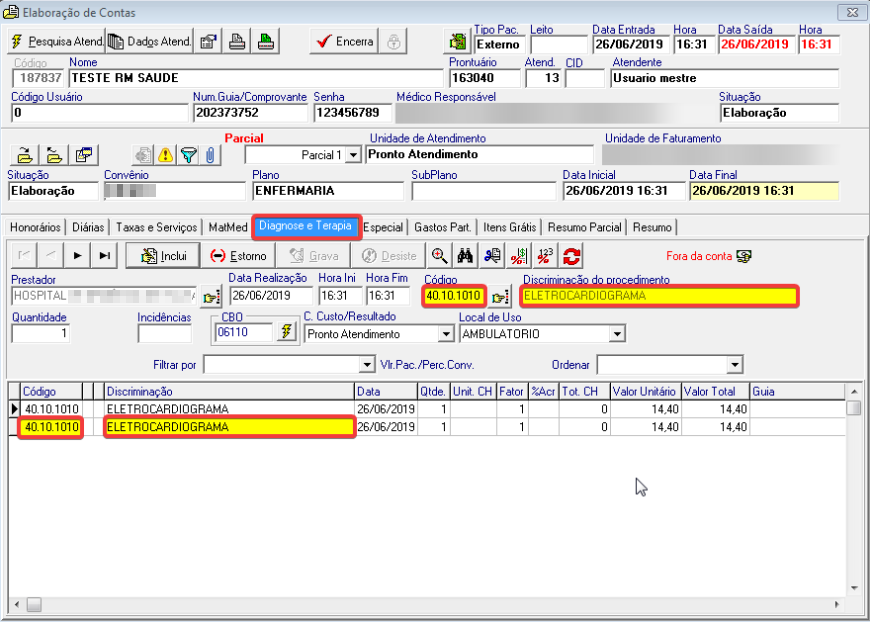
Task: Switch to the Resumo Parcial tab
Action: coord(584,227)
